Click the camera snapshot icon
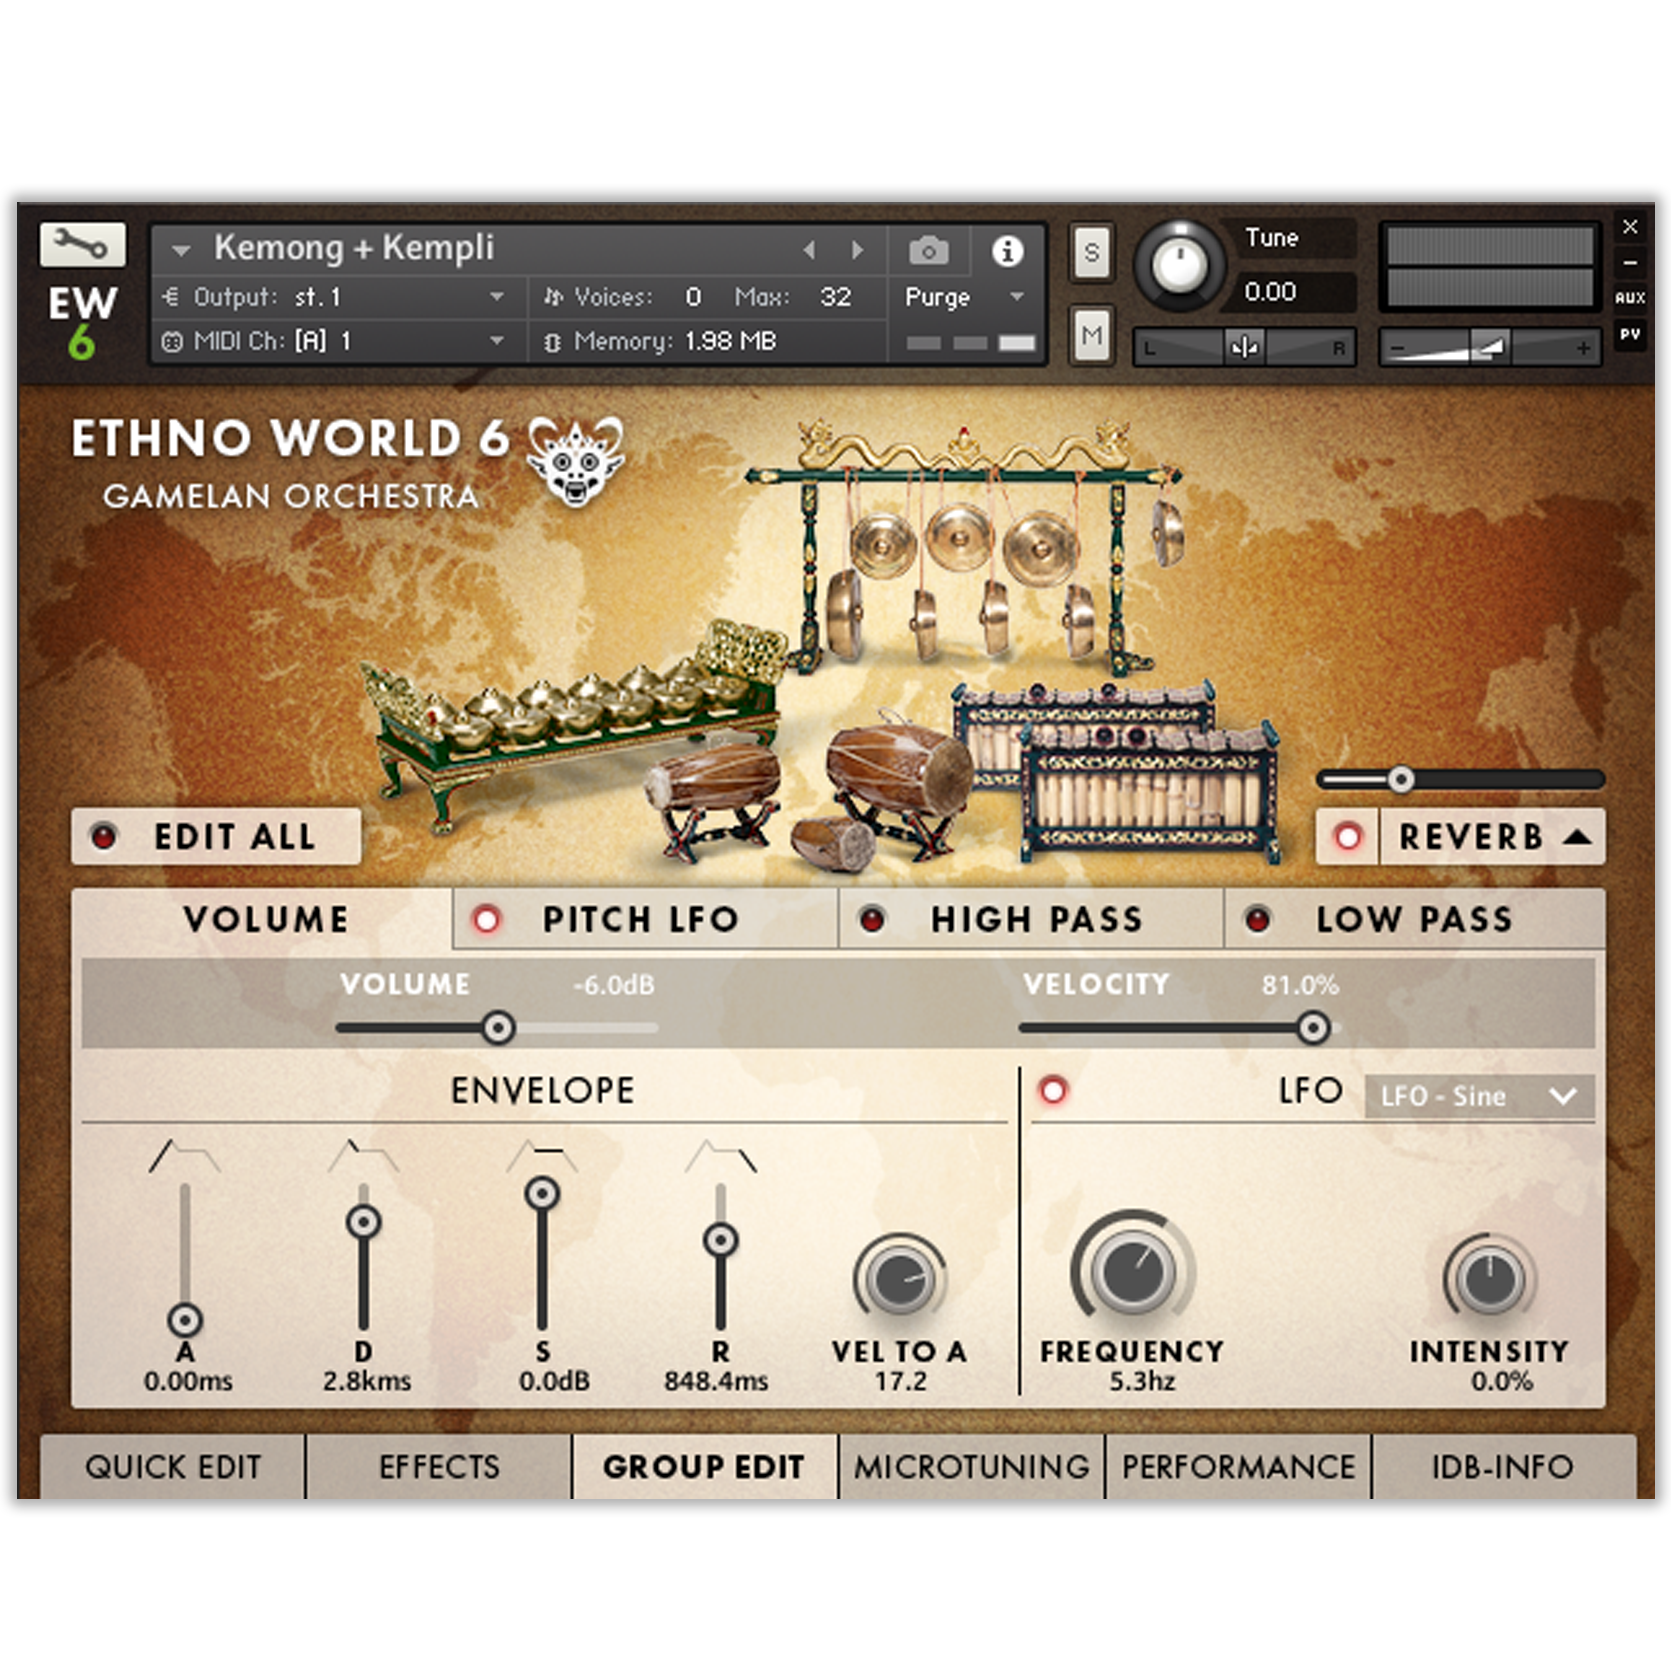 [x=931, y=250]
